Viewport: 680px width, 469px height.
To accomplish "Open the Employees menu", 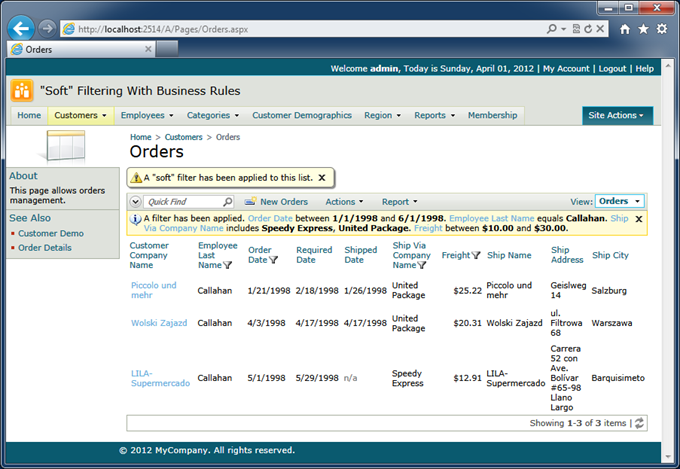I will 147,115.
